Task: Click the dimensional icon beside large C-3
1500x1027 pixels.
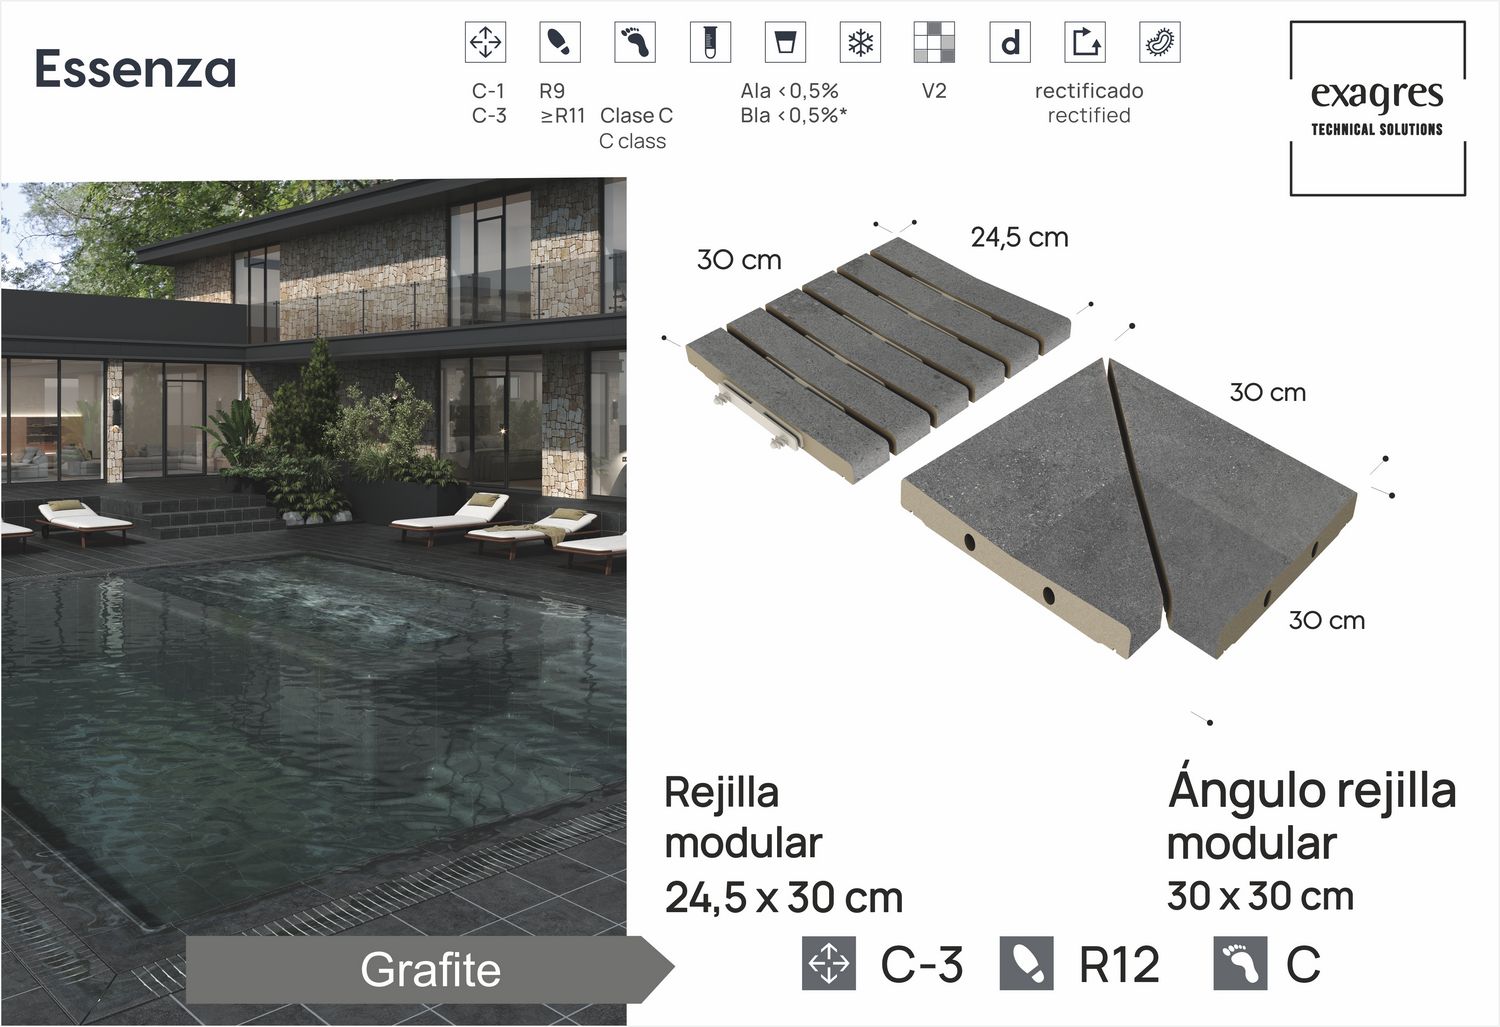Action: coord(829,964)
